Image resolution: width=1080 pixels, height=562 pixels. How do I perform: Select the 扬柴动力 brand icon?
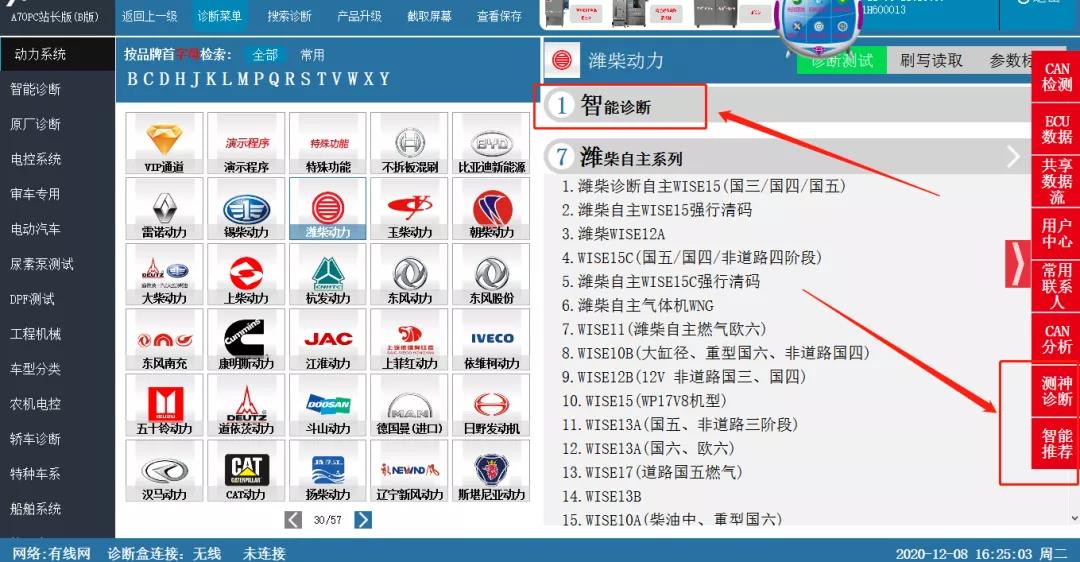coord(328,471)
